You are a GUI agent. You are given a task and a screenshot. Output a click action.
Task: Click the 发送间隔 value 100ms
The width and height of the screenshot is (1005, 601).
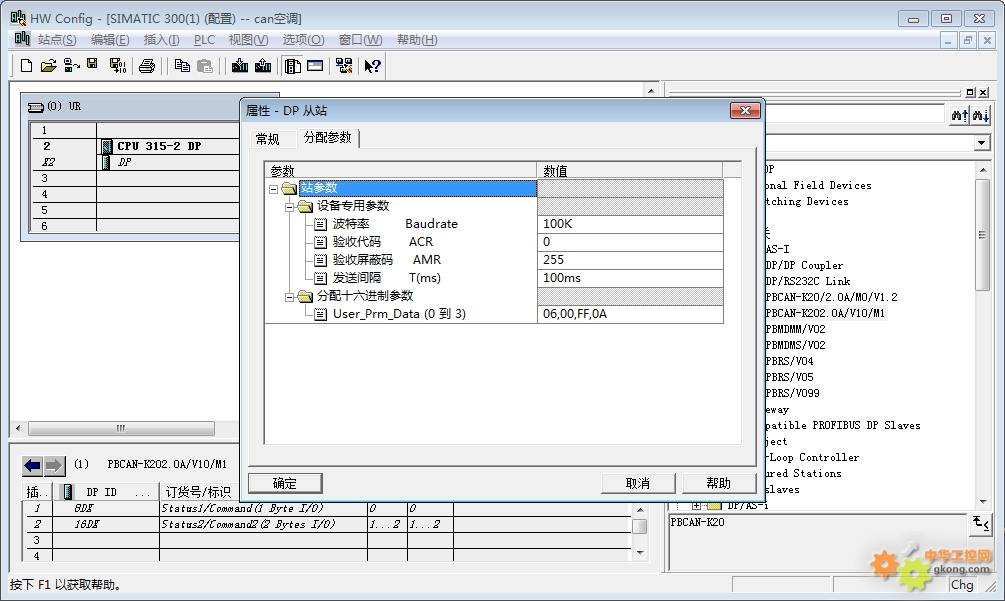point(630,278)
